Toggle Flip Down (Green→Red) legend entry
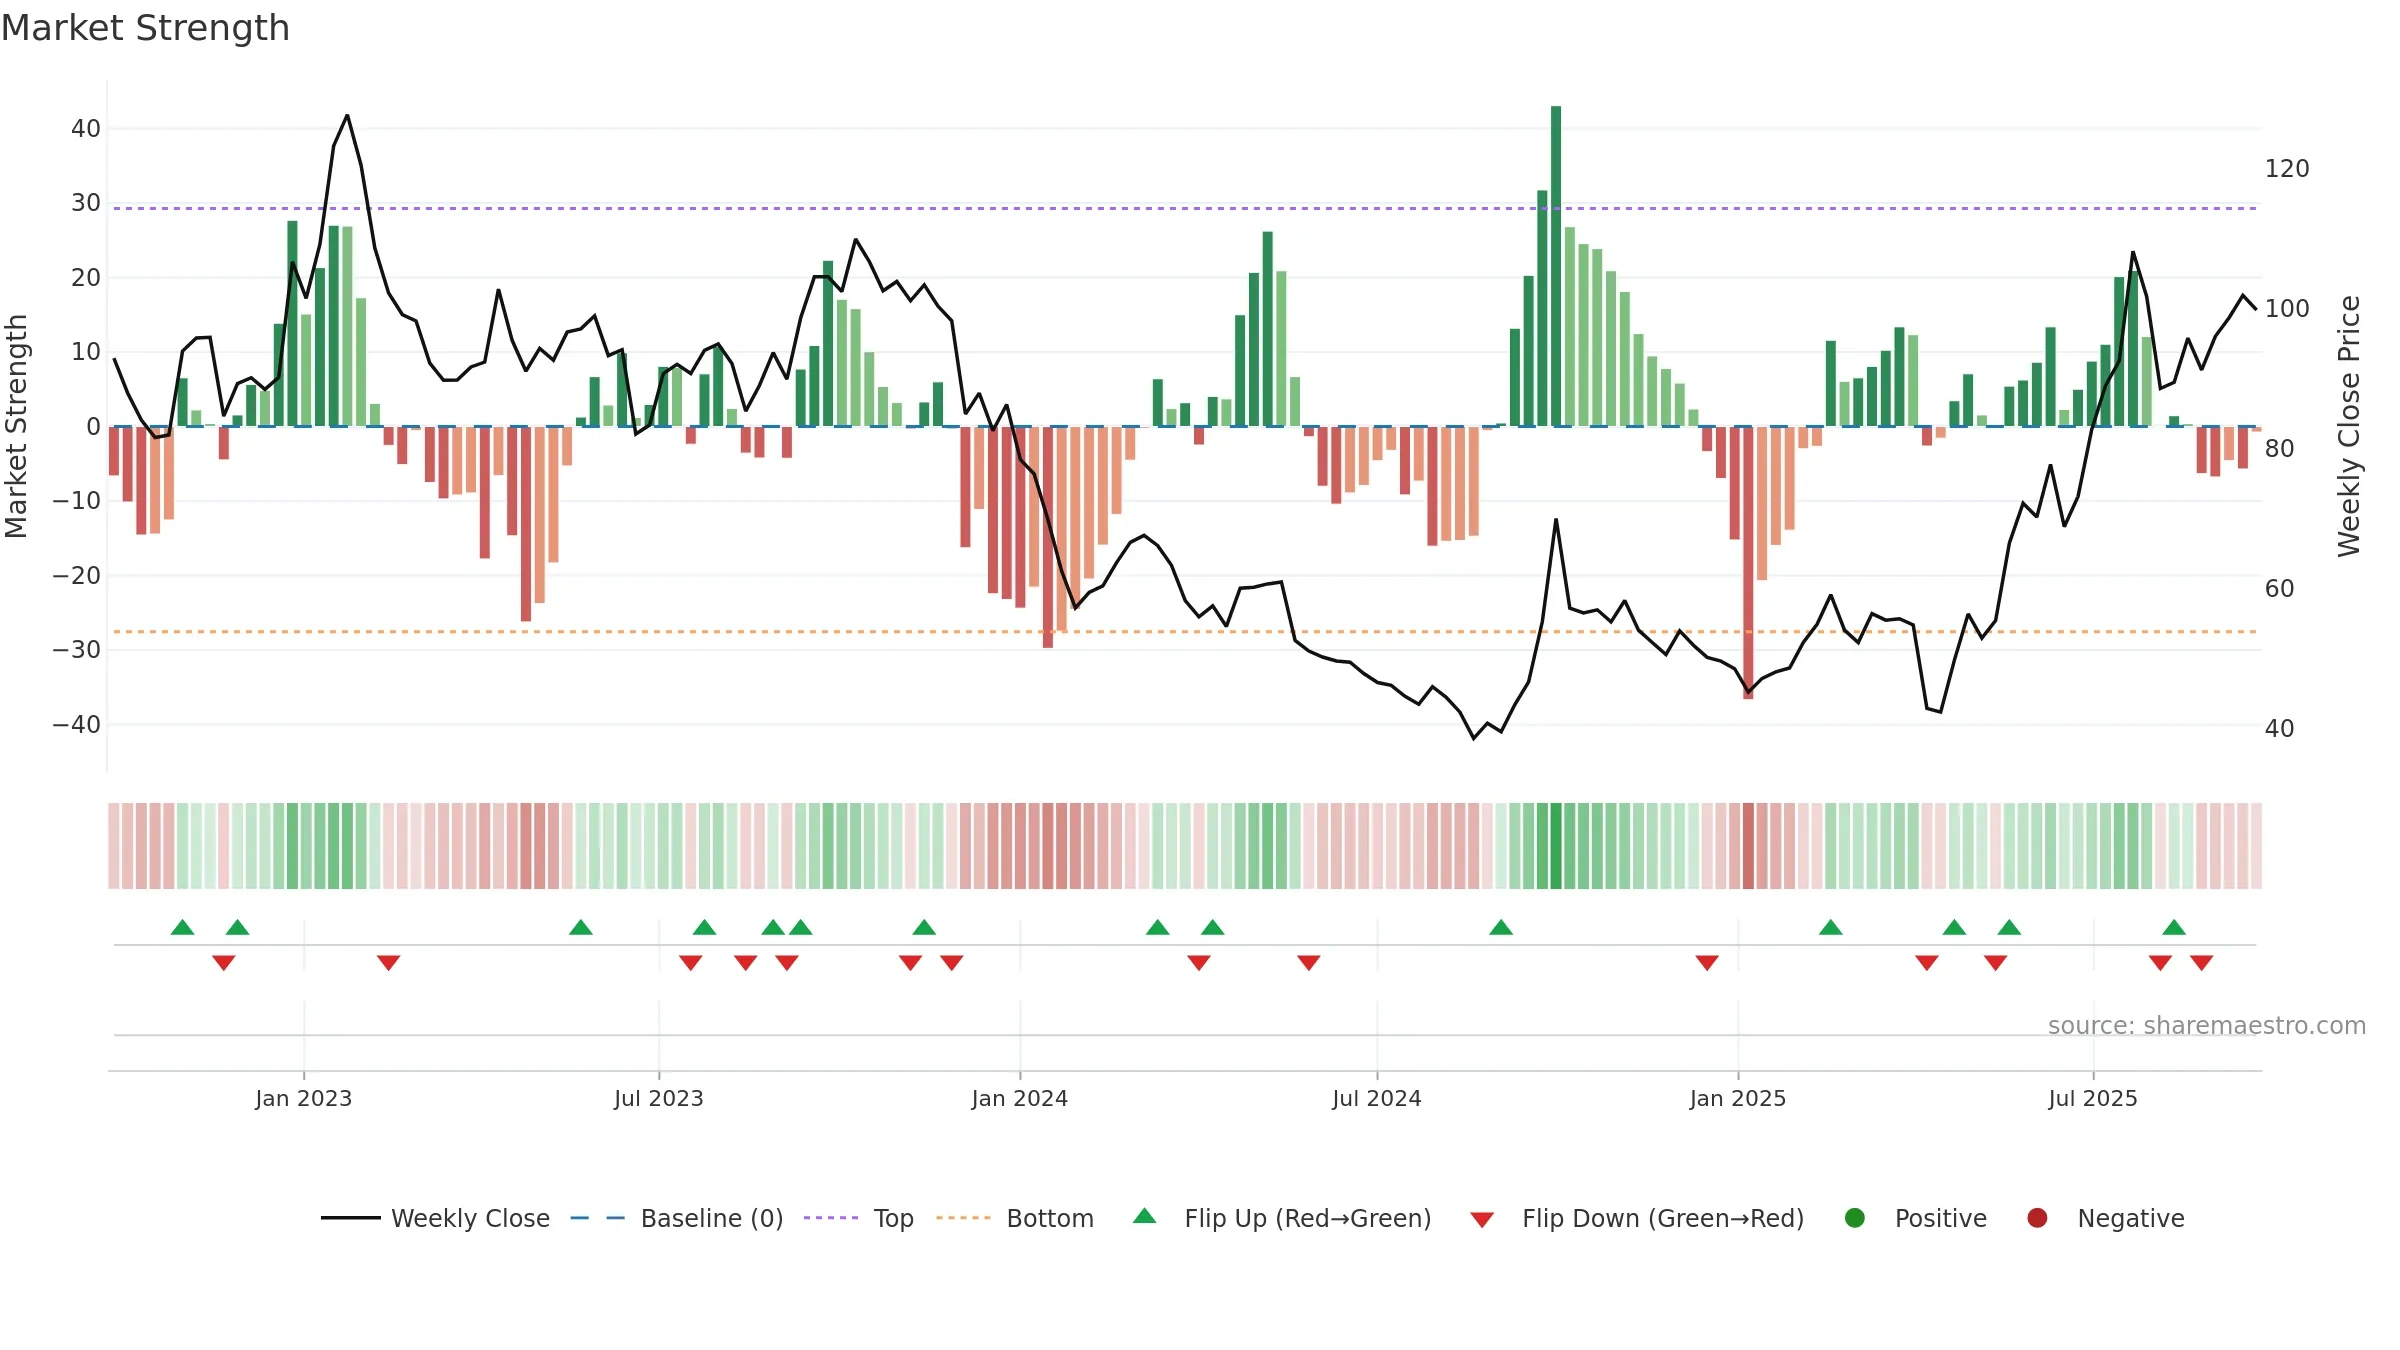The width and height of the screenshot is (2400, 1350). (1637, 1218)
